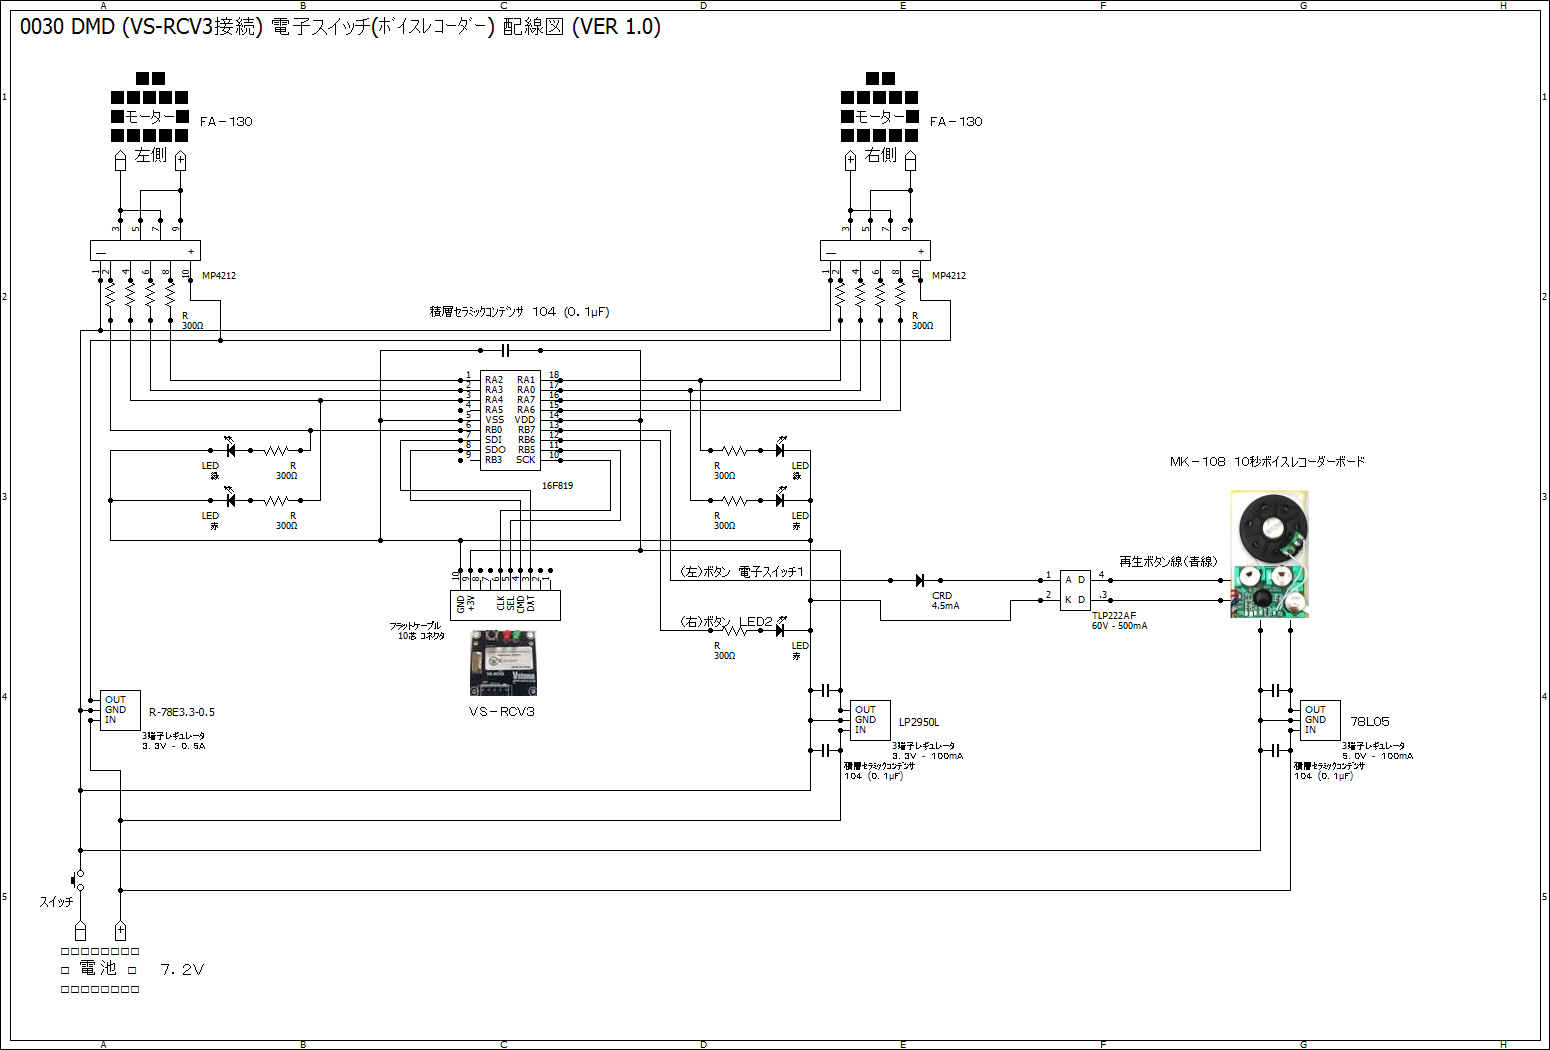Click the capacitor symbol above the 16F819
The image size is (1550, 1050).
pos(505,351)
